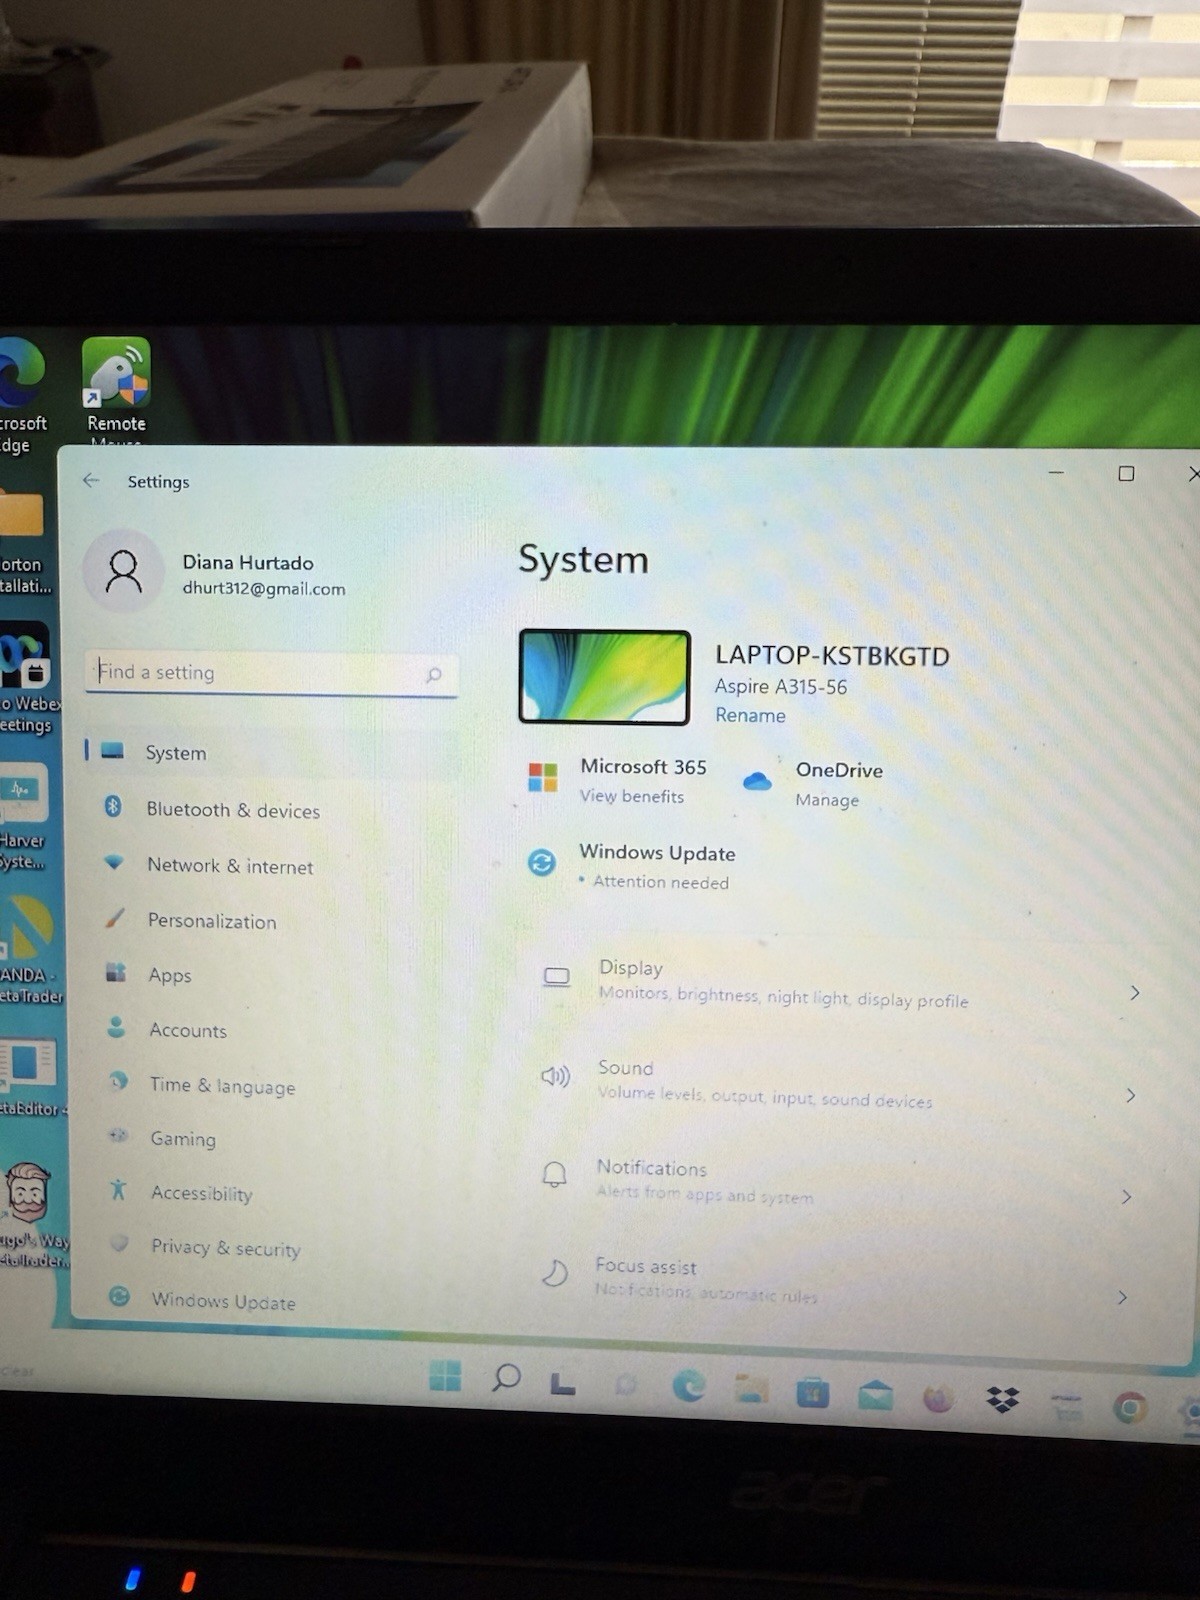
Task: Open the Windows Start button
Action: coord(445,1376)
